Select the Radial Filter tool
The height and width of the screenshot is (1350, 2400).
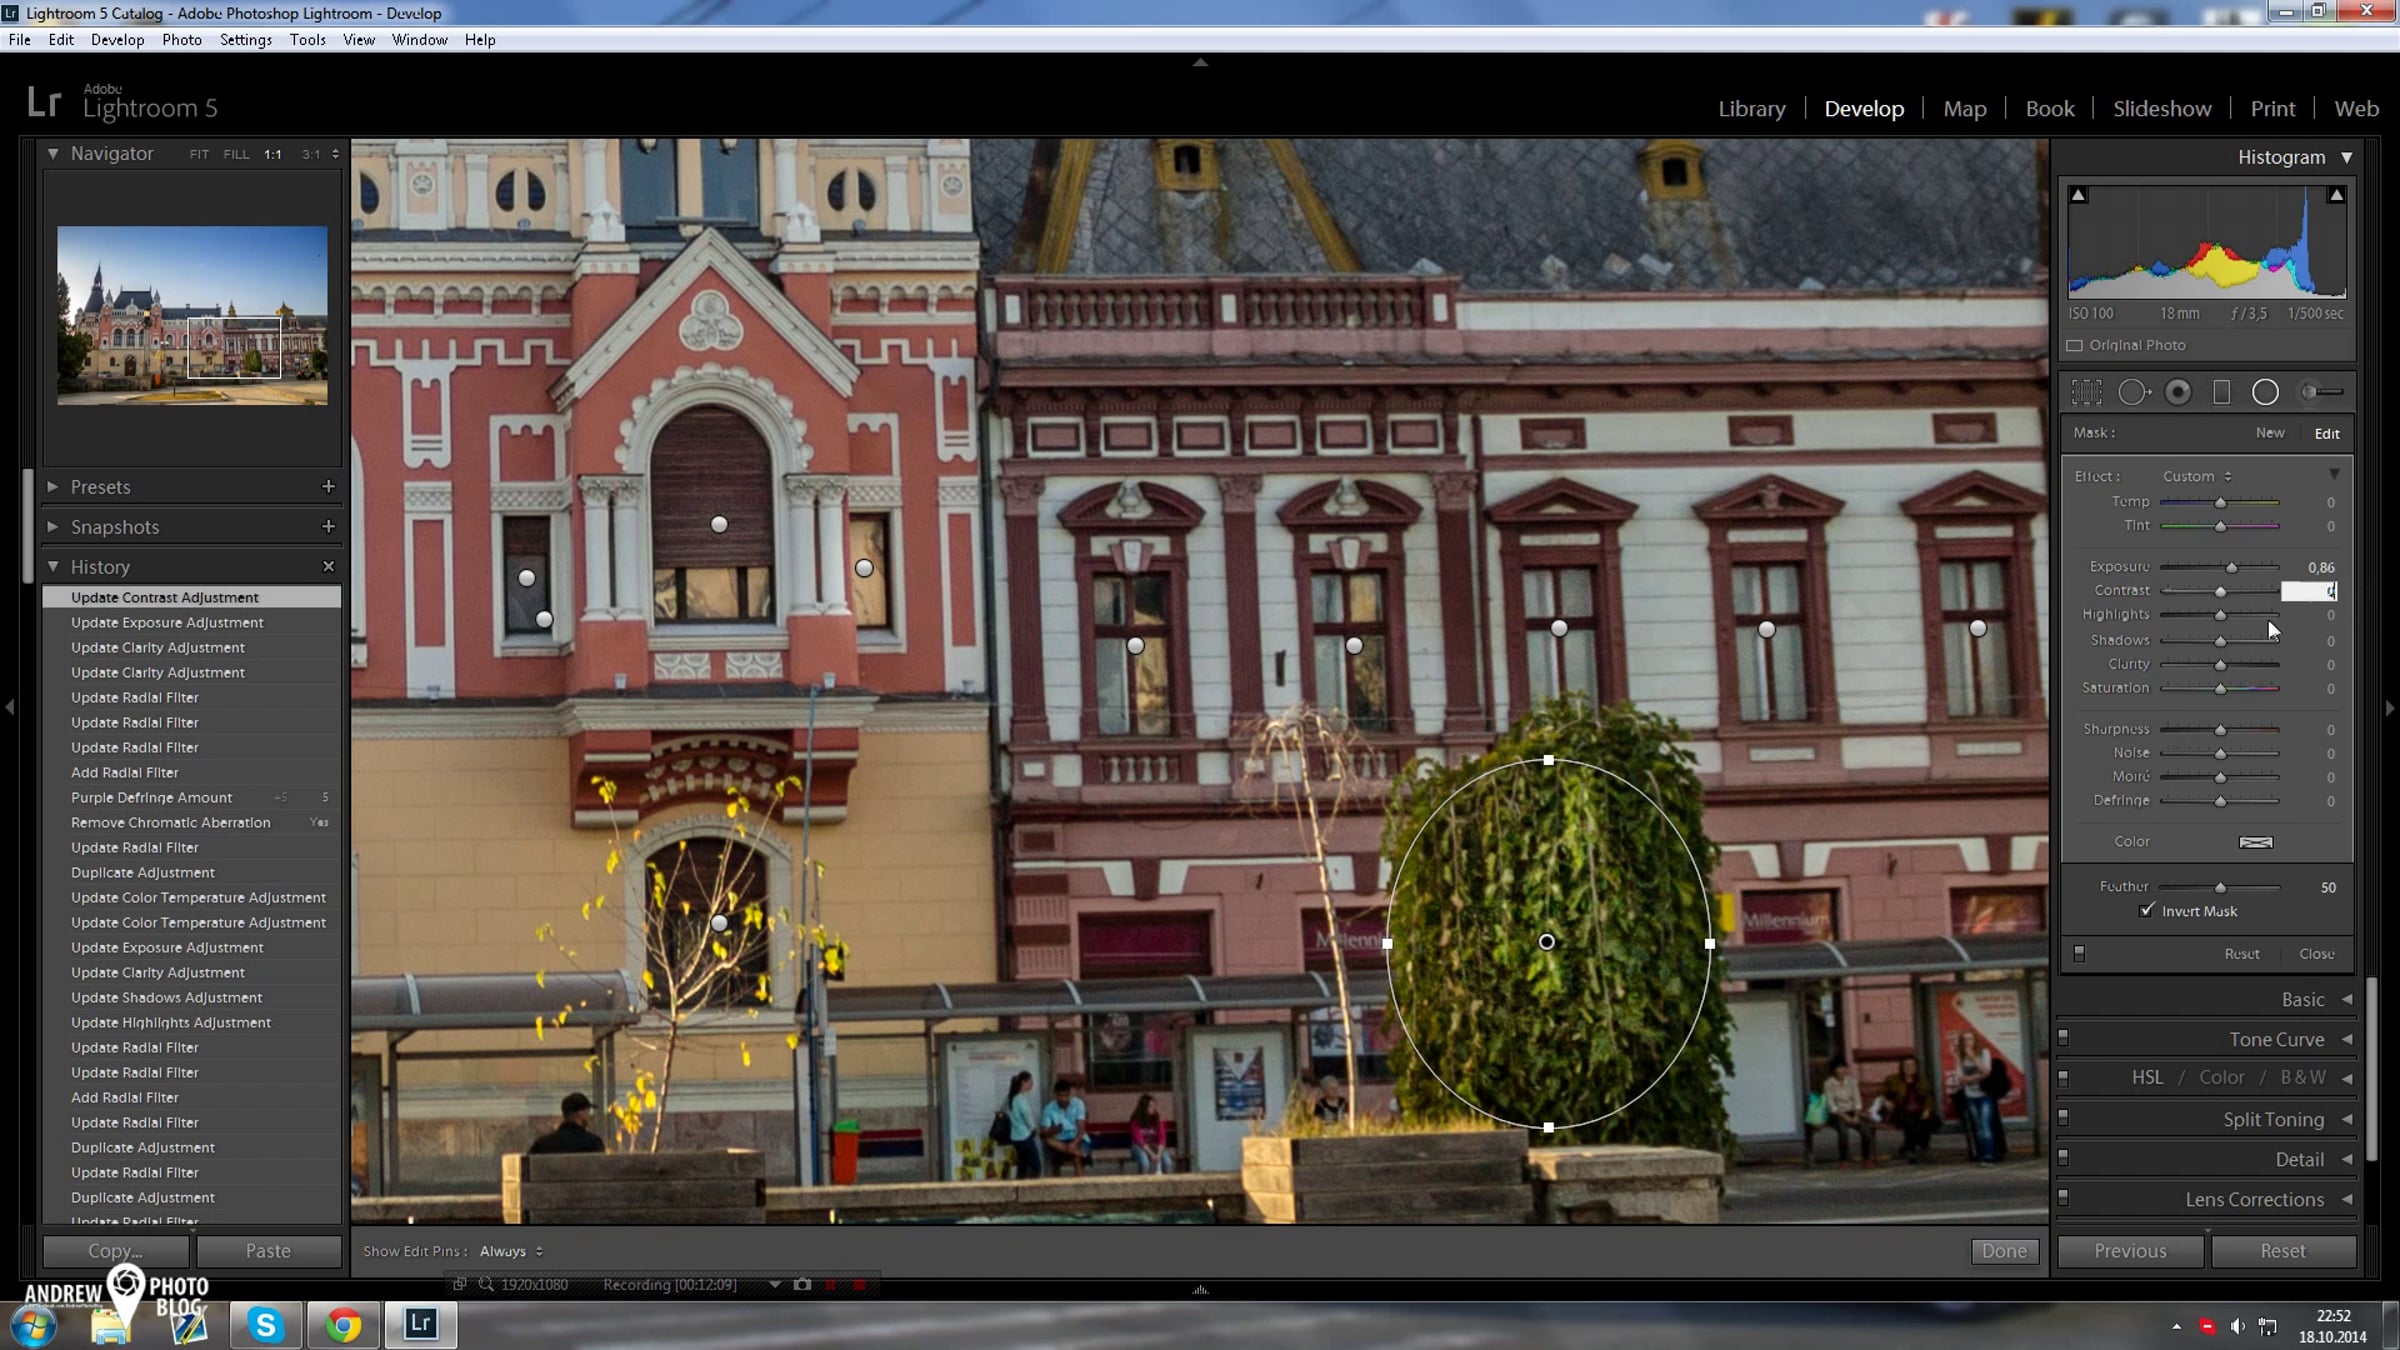(2265, 392)
